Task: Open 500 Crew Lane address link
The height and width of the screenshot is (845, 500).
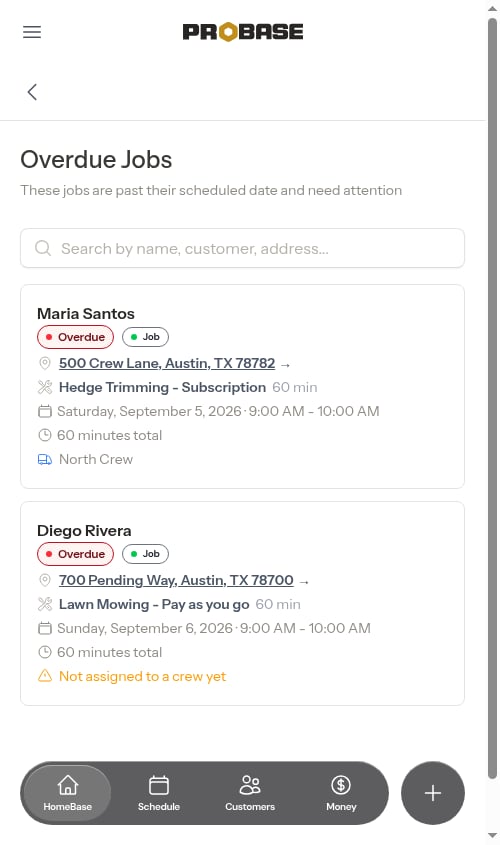Action: [167, 363]
